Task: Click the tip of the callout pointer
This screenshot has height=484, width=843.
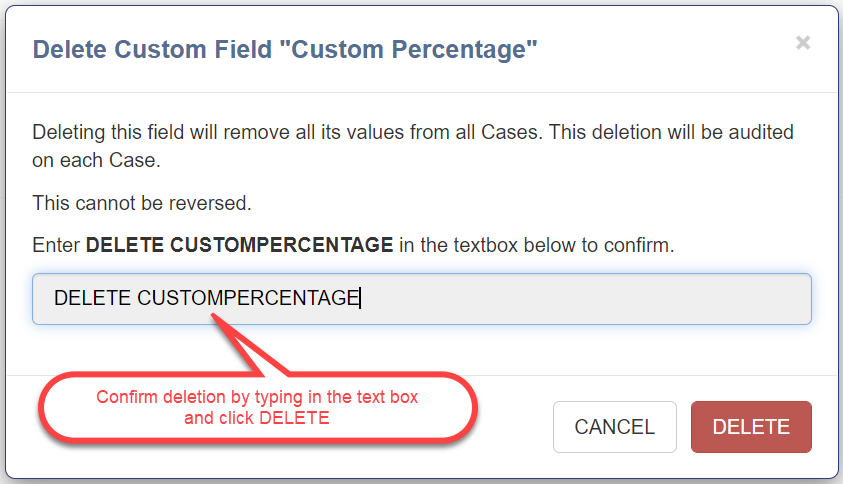Action: 213,316
